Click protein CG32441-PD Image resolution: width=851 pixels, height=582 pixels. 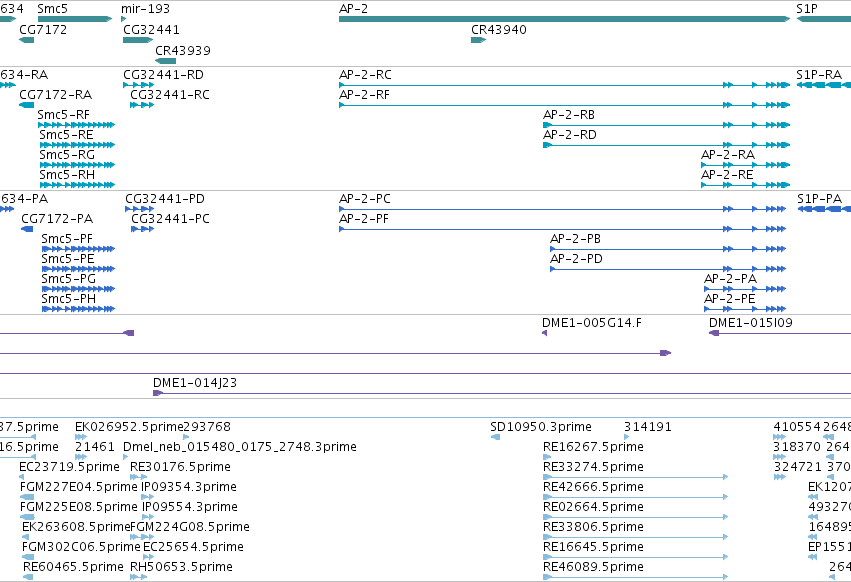point(140,209)
